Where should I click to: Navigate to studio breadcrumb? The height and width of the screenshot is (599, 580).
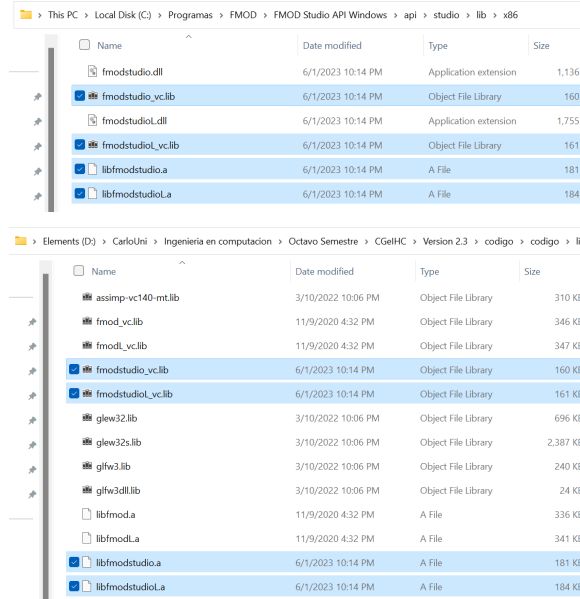coord(446,15)
